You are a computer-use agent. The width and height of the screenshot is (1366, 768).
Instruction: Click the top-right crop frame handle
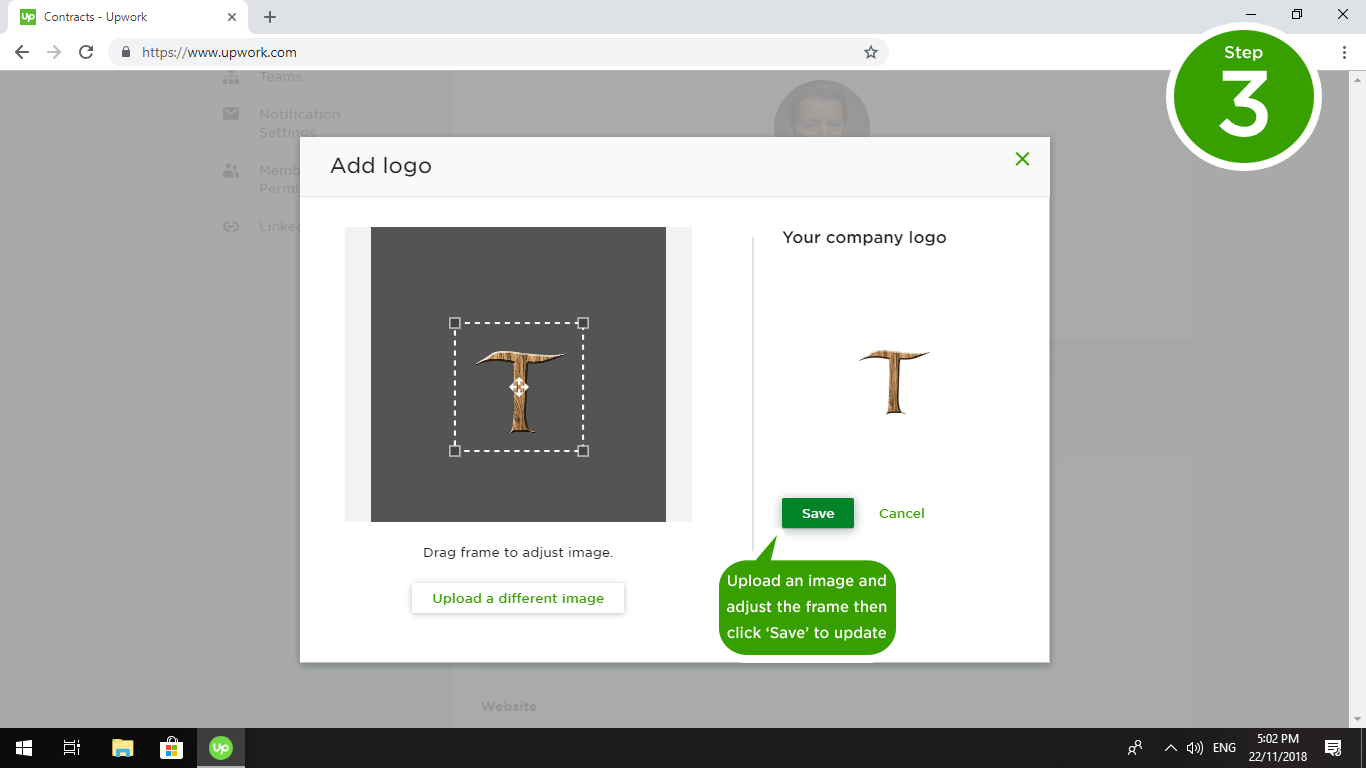pos(583,323)
